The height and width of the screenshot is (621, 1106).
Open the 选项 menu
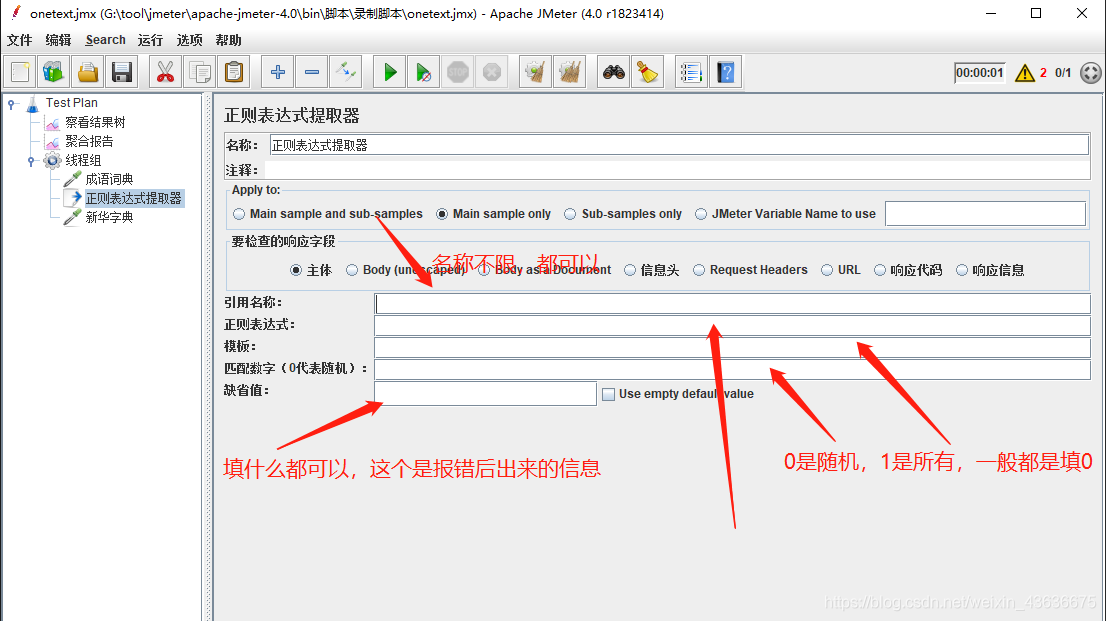coord(189,40)
